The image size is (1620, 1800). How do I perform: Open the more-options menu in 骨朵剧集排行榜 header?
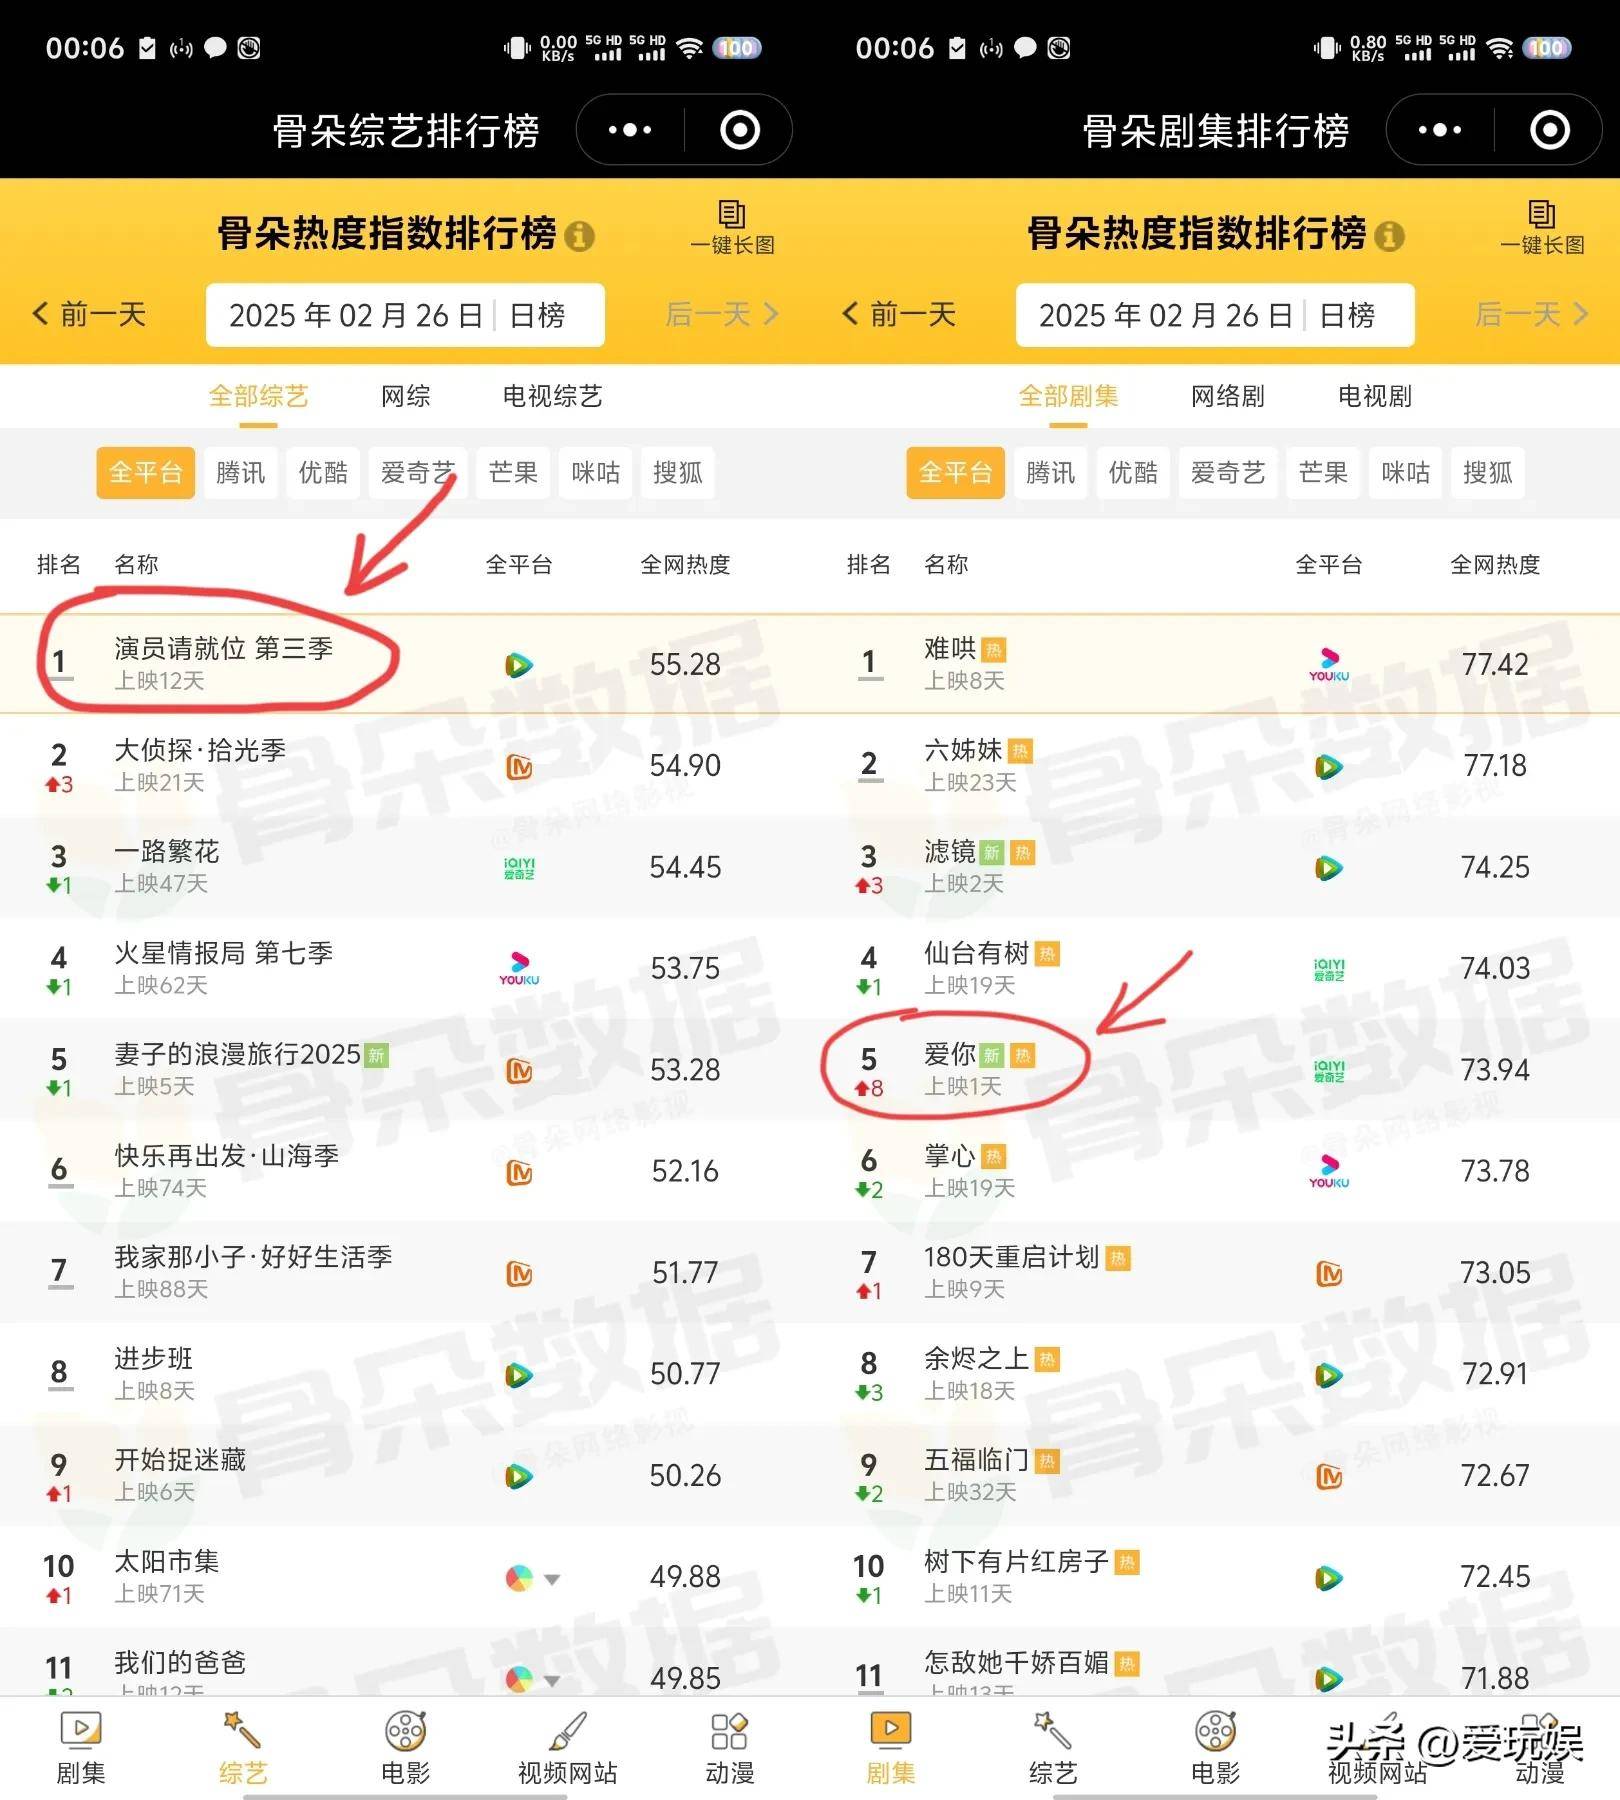[1440, 130]
